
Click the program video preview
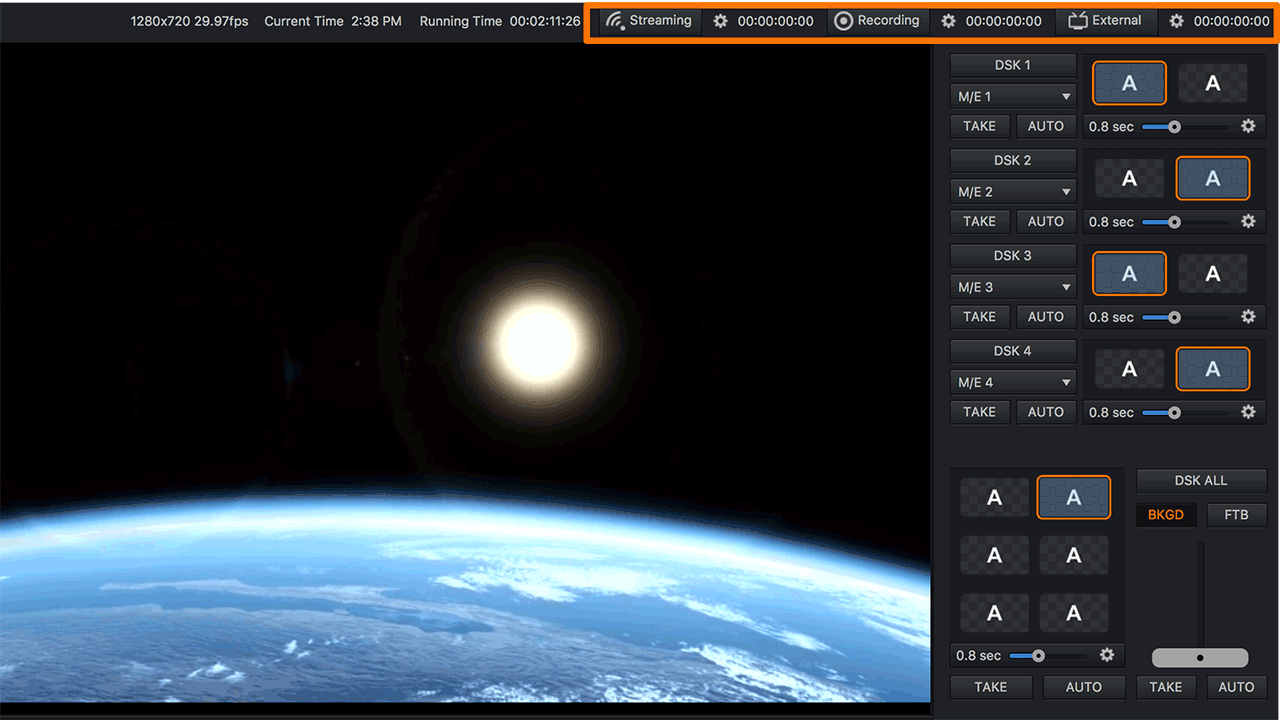tap(465, 372)
